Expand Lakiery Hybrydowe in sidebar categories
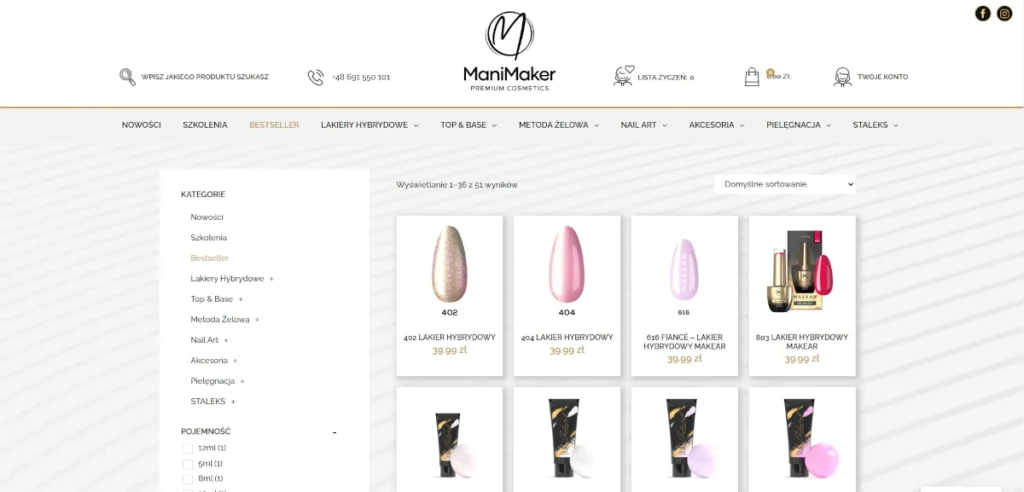The height and width of the screenshot is (492, 1024). tap(272, 279)
